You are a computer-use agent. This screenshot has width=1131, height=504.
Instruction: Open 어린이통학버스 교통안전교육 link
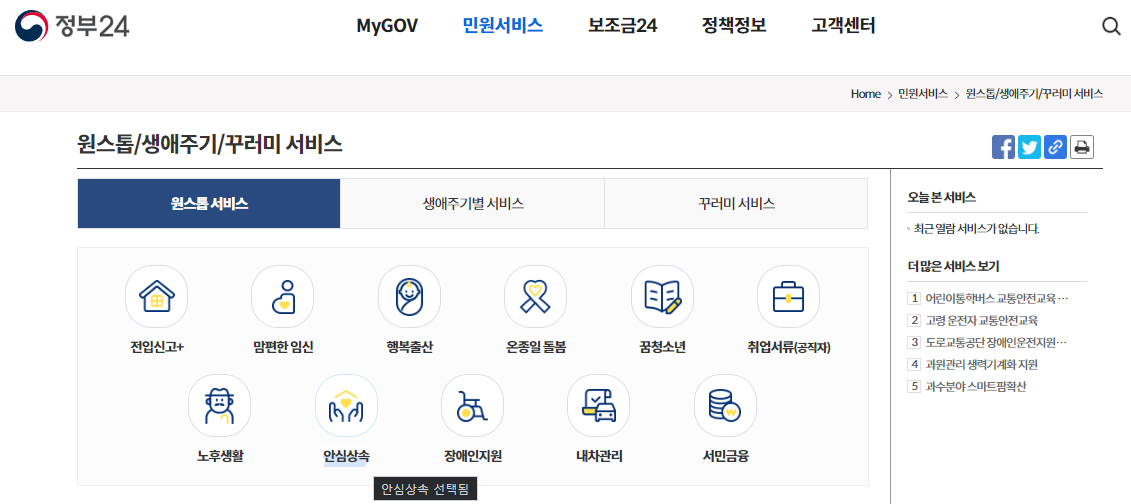pos(995,298)
